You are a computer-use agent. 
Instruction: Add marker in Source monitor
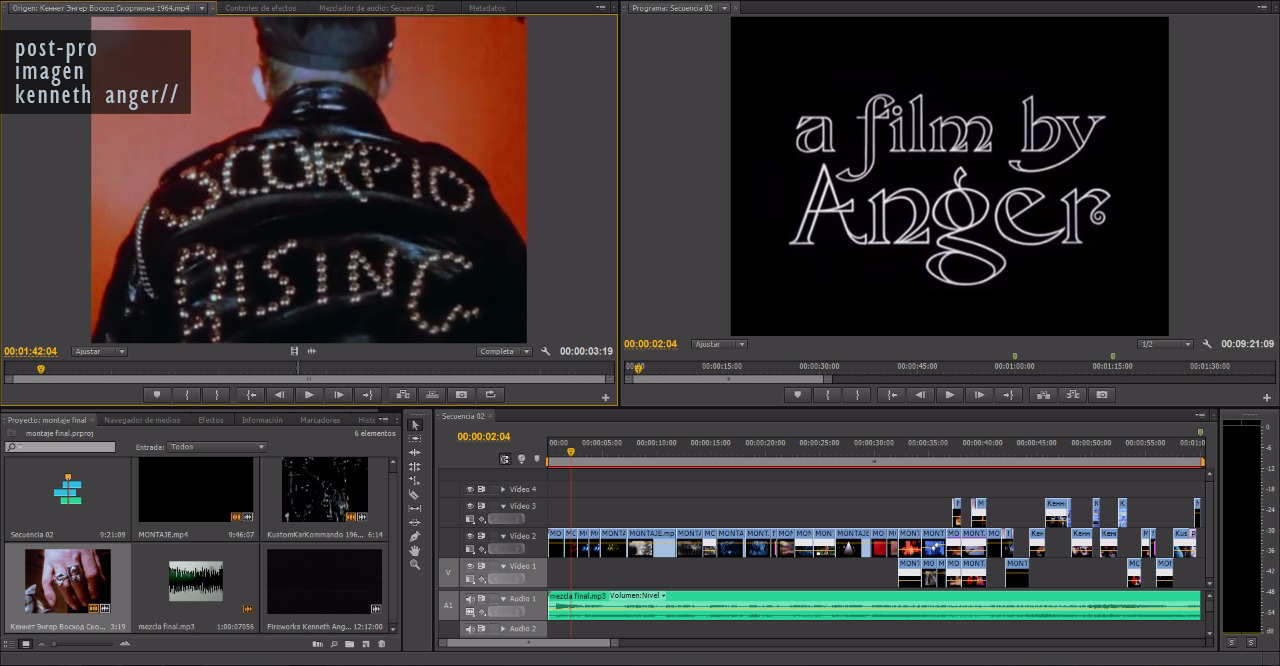(157, 395)
